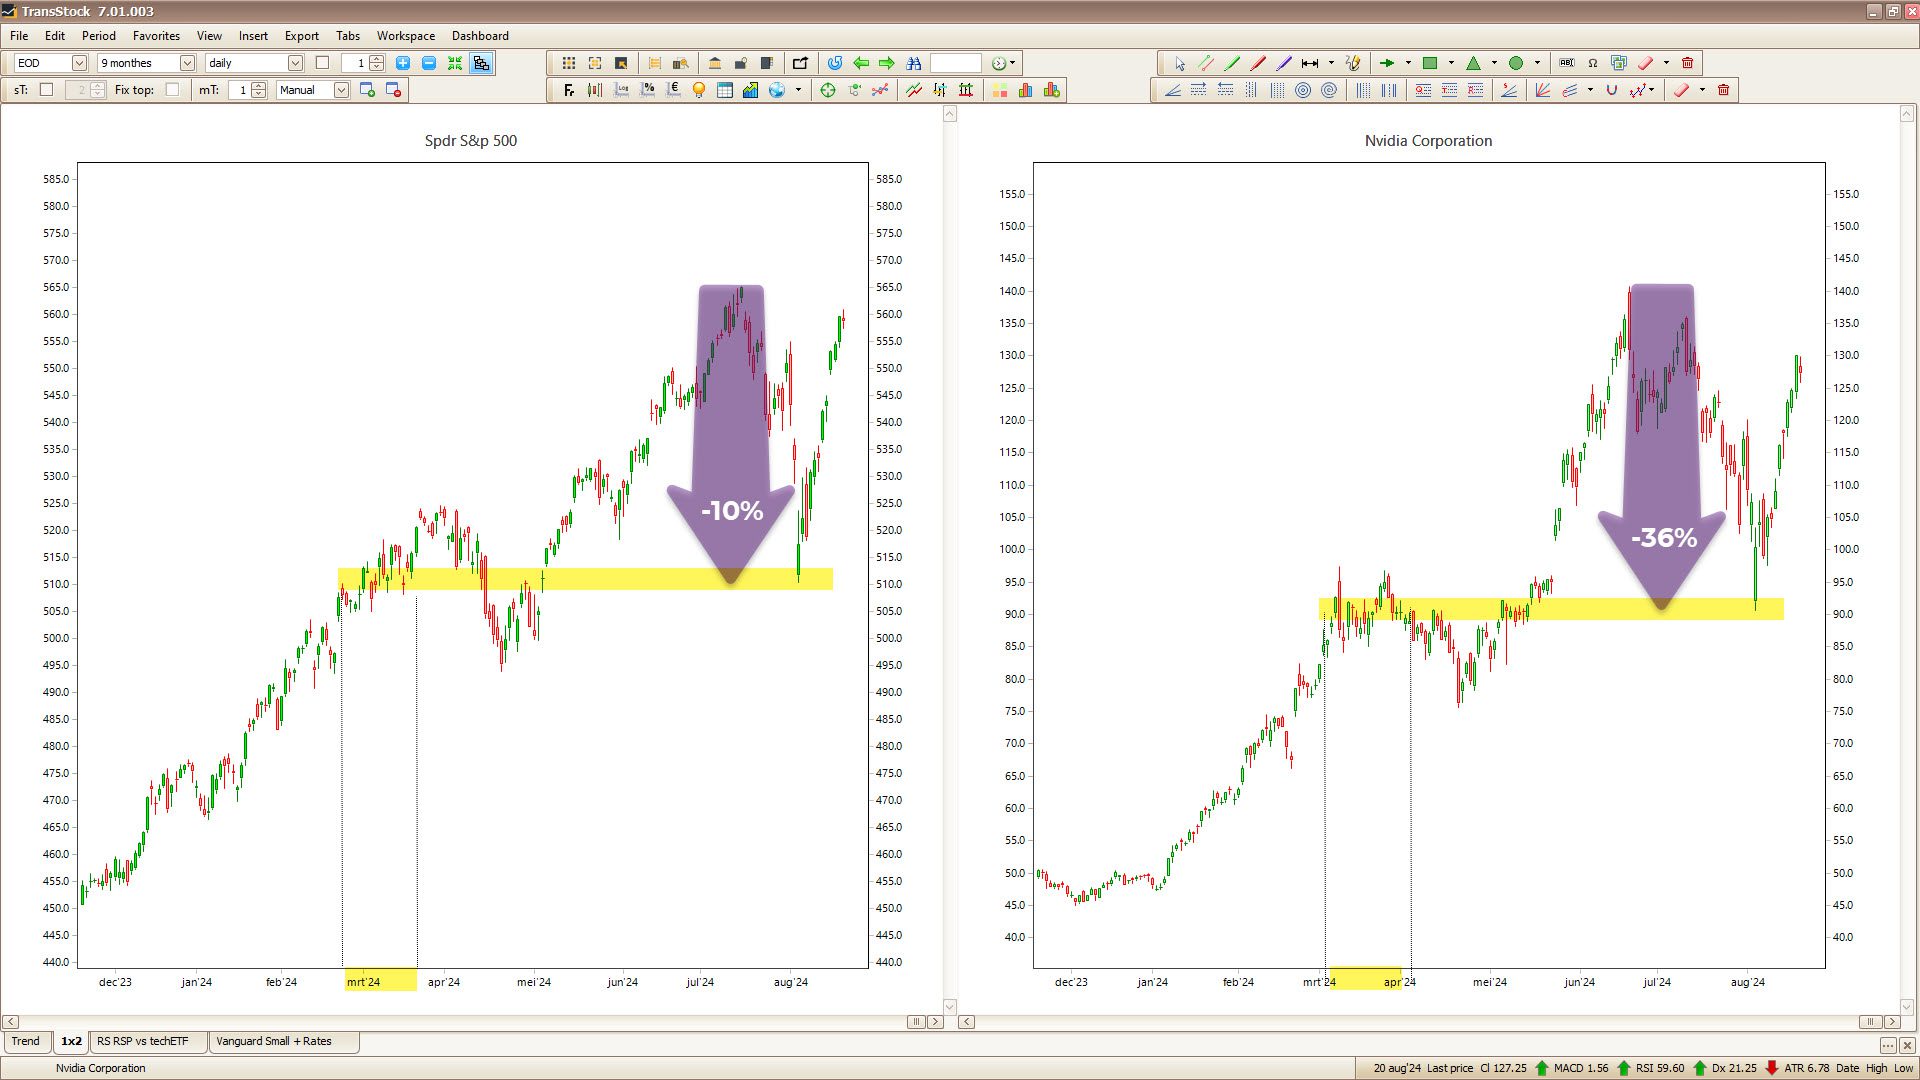The image size is (1920, 1080).
Task: Toggle the sT checkbox
Action: click(x=46, y=90)
